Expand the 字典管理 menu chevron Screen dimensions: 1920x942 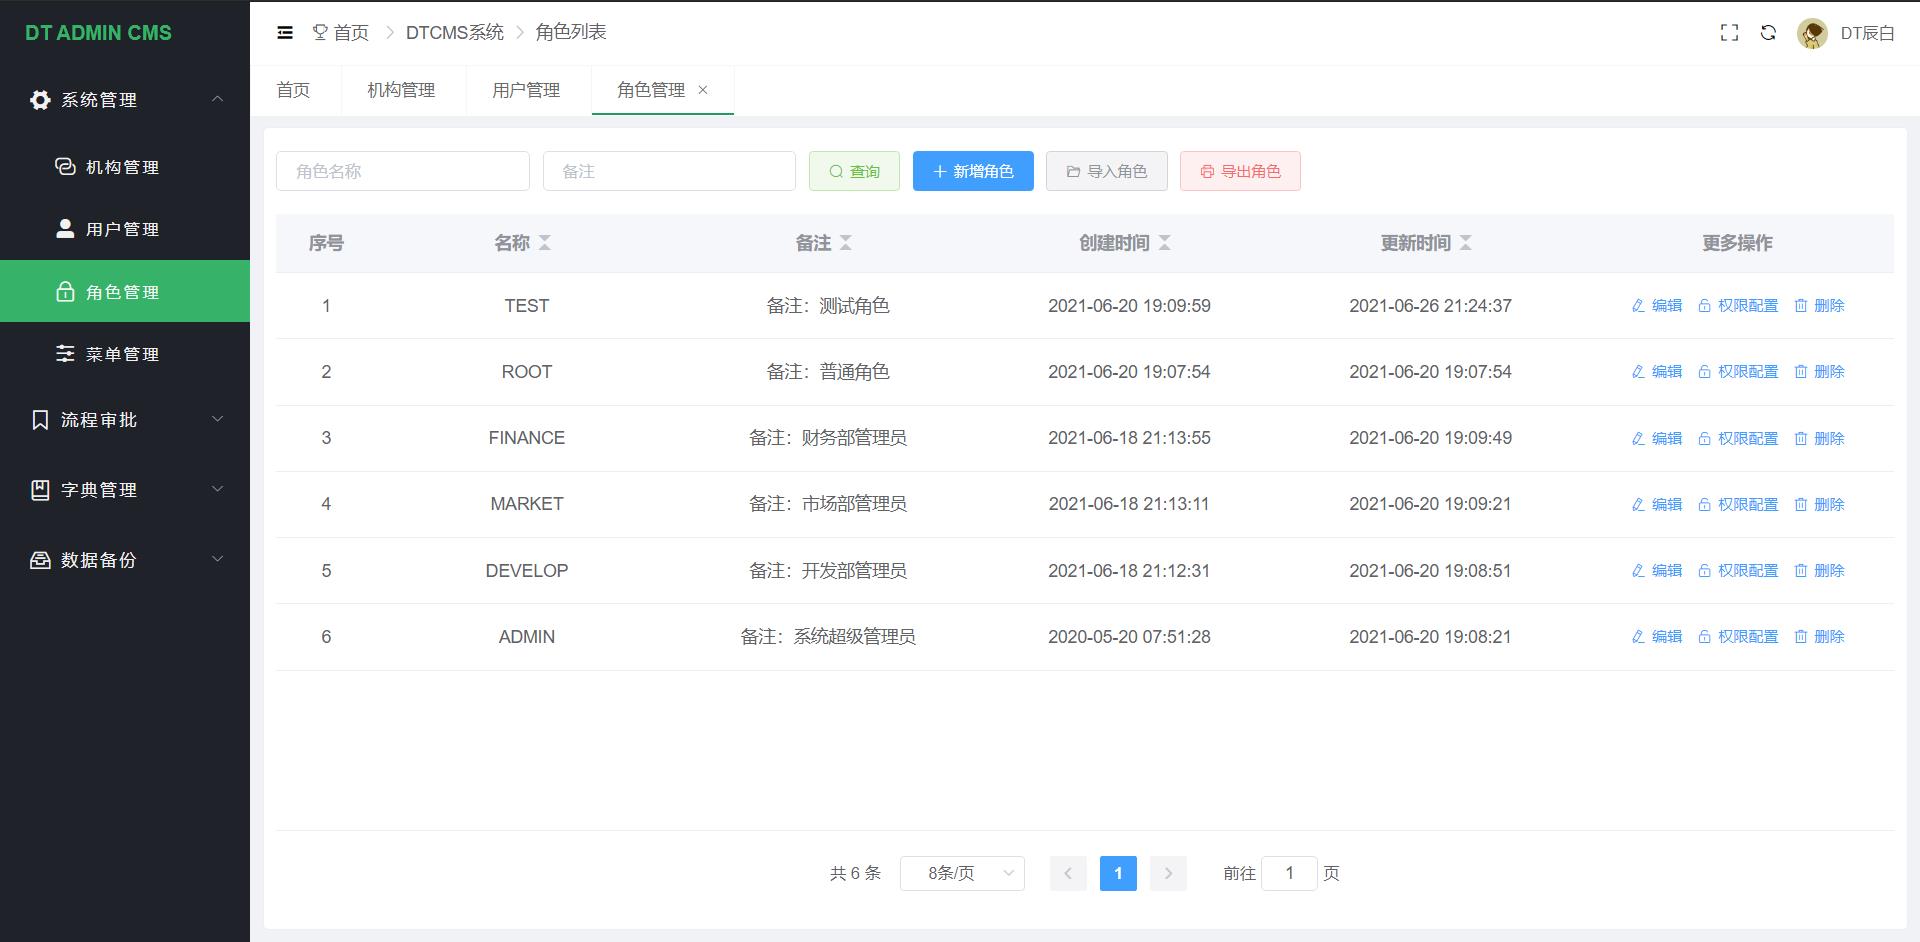pos(217,489)
